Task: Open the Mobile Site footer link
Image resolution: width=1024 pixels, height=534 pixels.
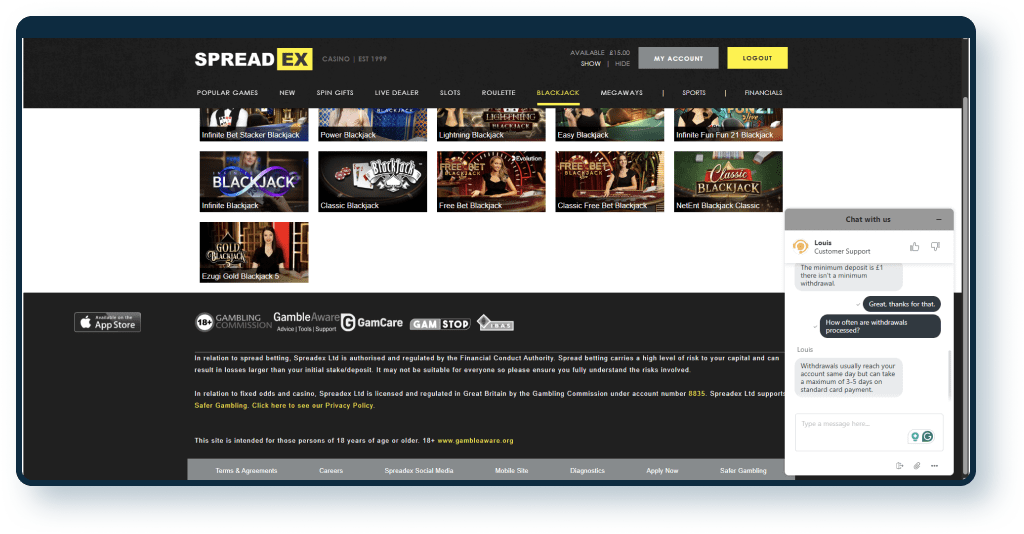Action: [x=511, y=471]
